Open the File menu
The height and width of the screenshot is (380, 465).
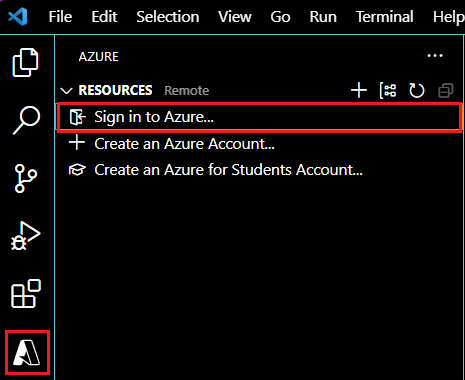[60, 17]
